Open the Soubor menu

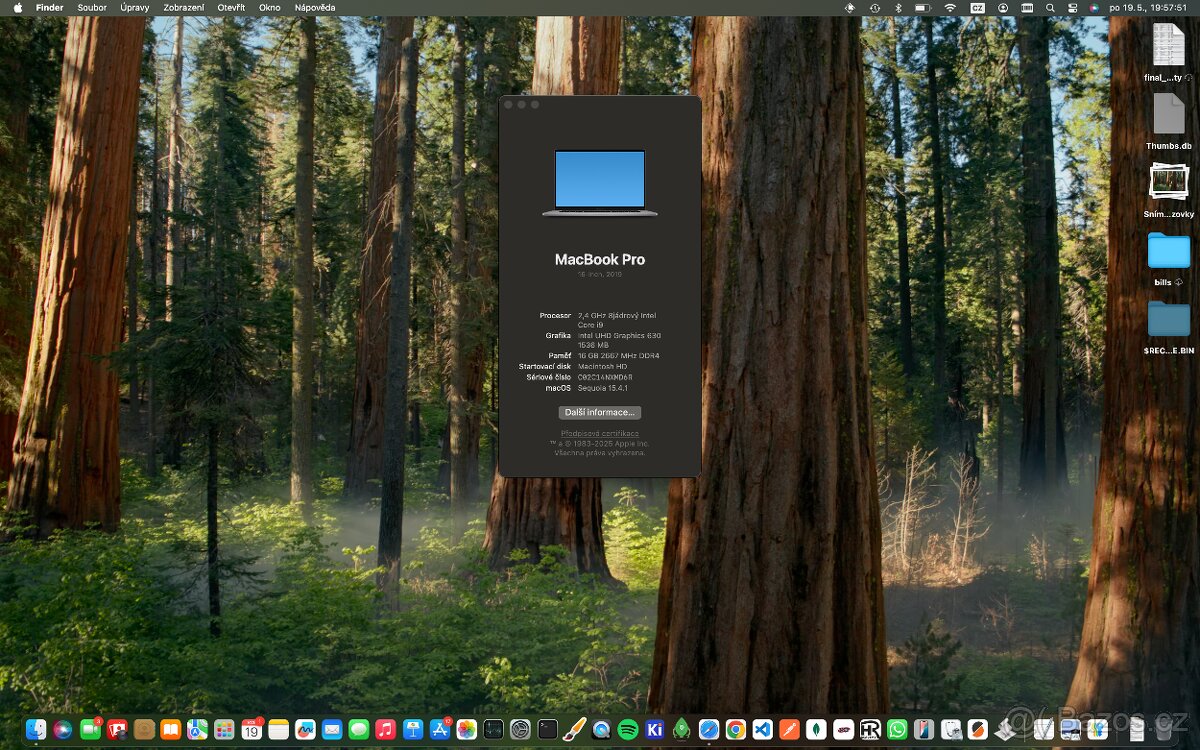(x=92, y=8)
